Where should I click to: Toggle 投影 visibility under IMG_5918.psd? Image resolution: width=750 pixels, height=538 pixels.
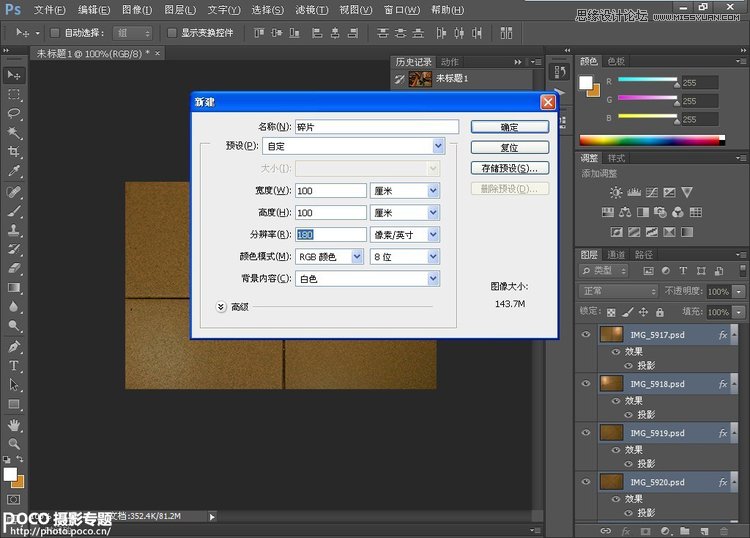629,415
